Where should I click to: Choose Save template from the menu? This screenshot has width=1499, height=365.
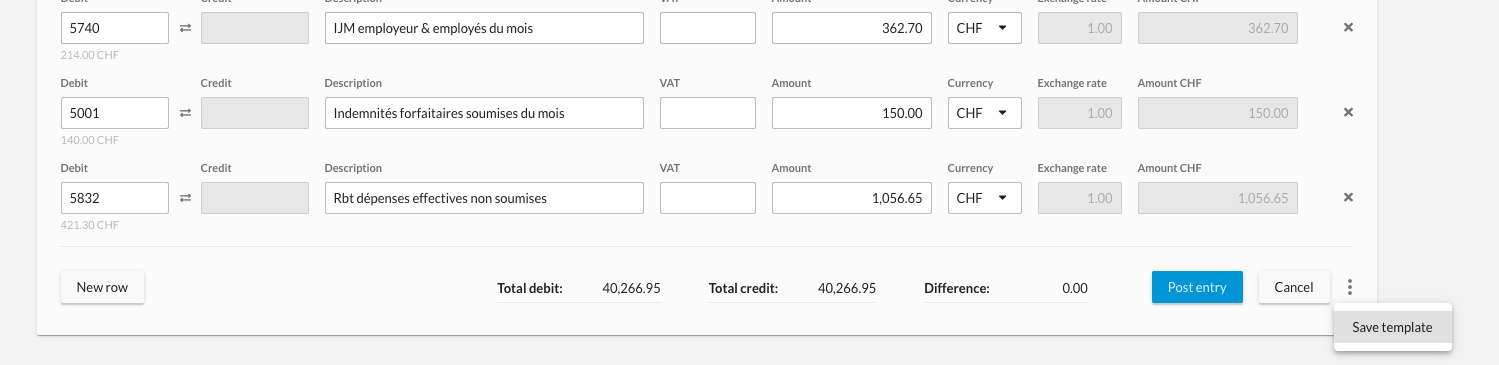point(1392,327)
